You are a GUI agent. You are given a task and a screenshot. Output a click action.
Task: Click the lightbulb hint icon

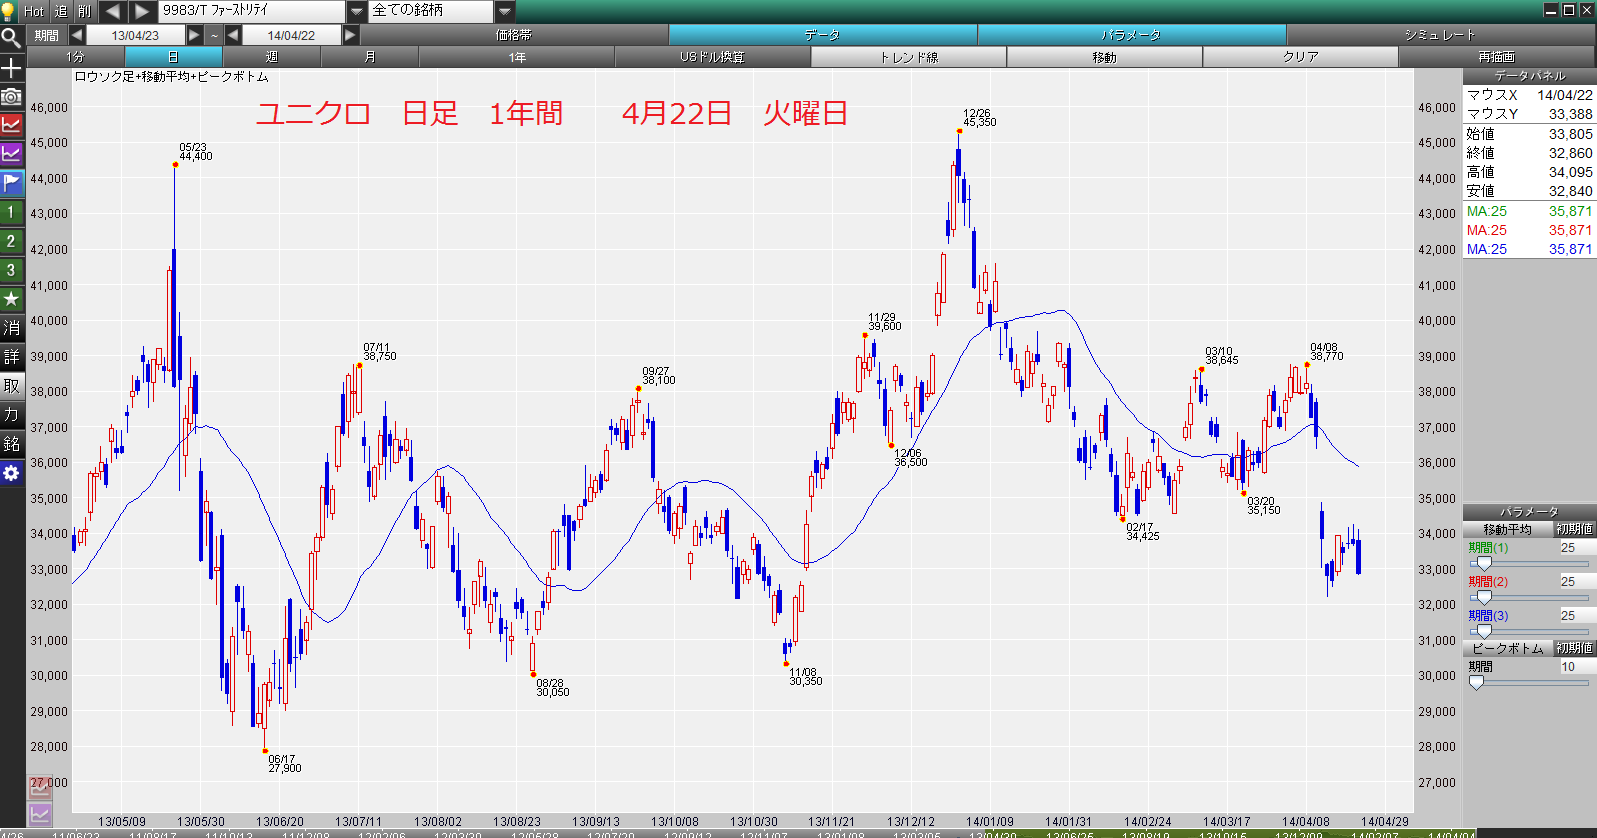10,11
